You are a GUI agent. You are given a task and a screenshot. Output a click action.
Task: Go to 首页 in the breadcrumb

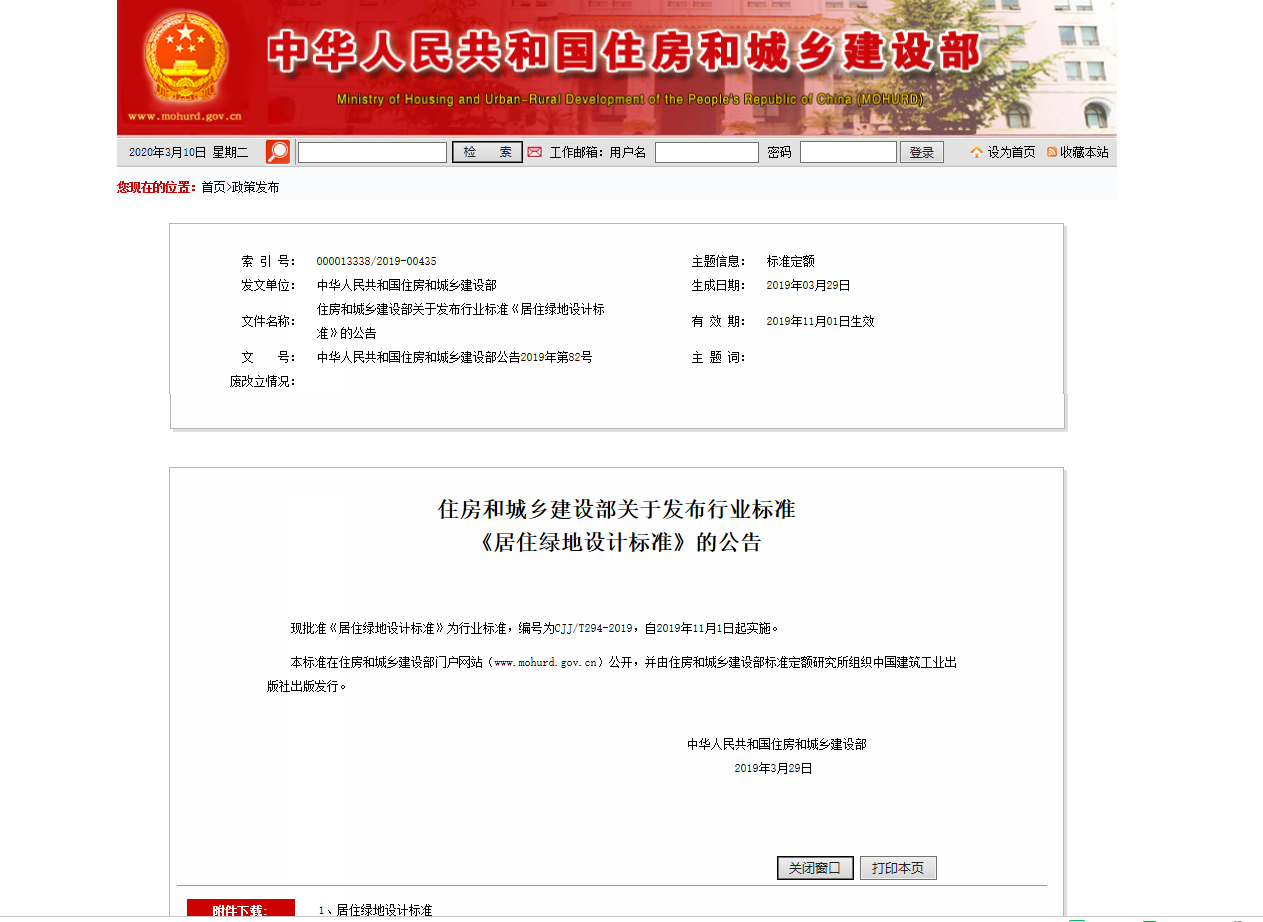pyautogui.click(x=213, y=187)
